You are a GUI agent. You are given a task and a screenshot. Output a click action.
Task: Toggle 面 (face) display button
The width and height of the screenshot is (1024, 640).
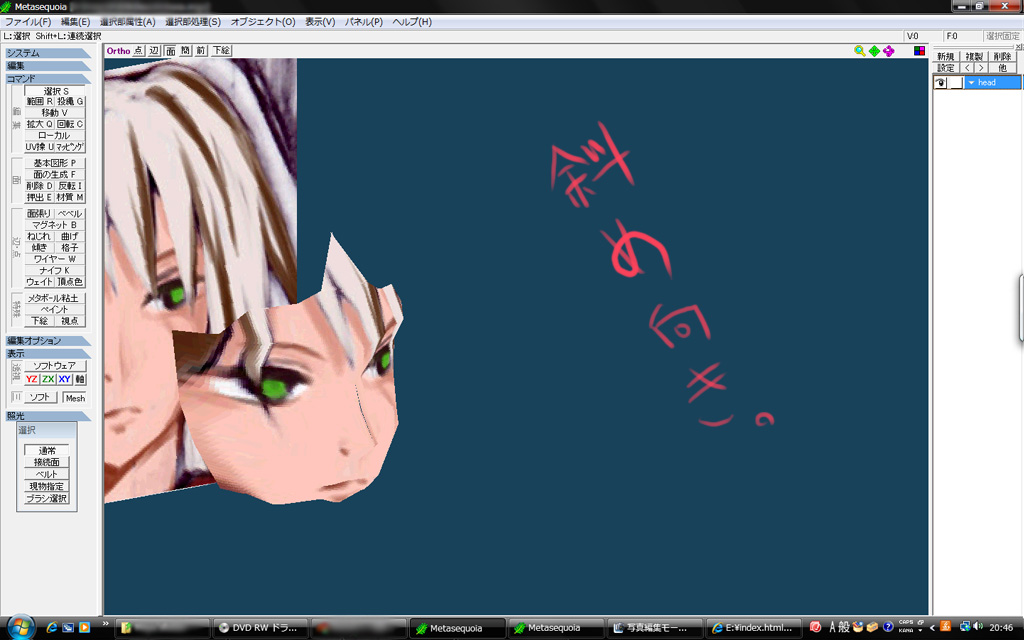[x=170, y=51]
